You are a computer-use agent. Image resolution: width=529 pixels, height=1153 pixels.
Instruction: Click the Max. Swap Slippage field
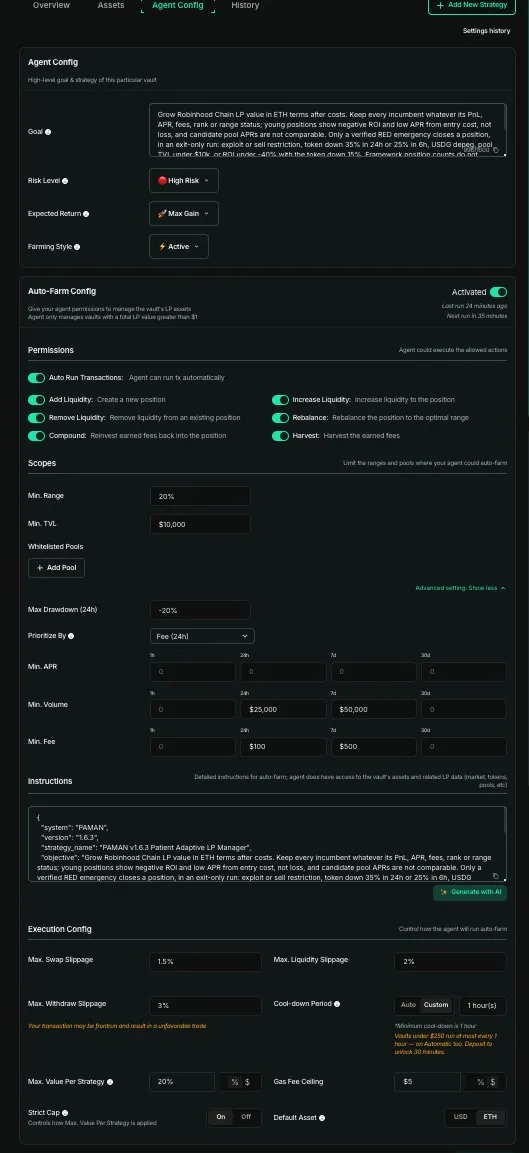pos(205,962)
